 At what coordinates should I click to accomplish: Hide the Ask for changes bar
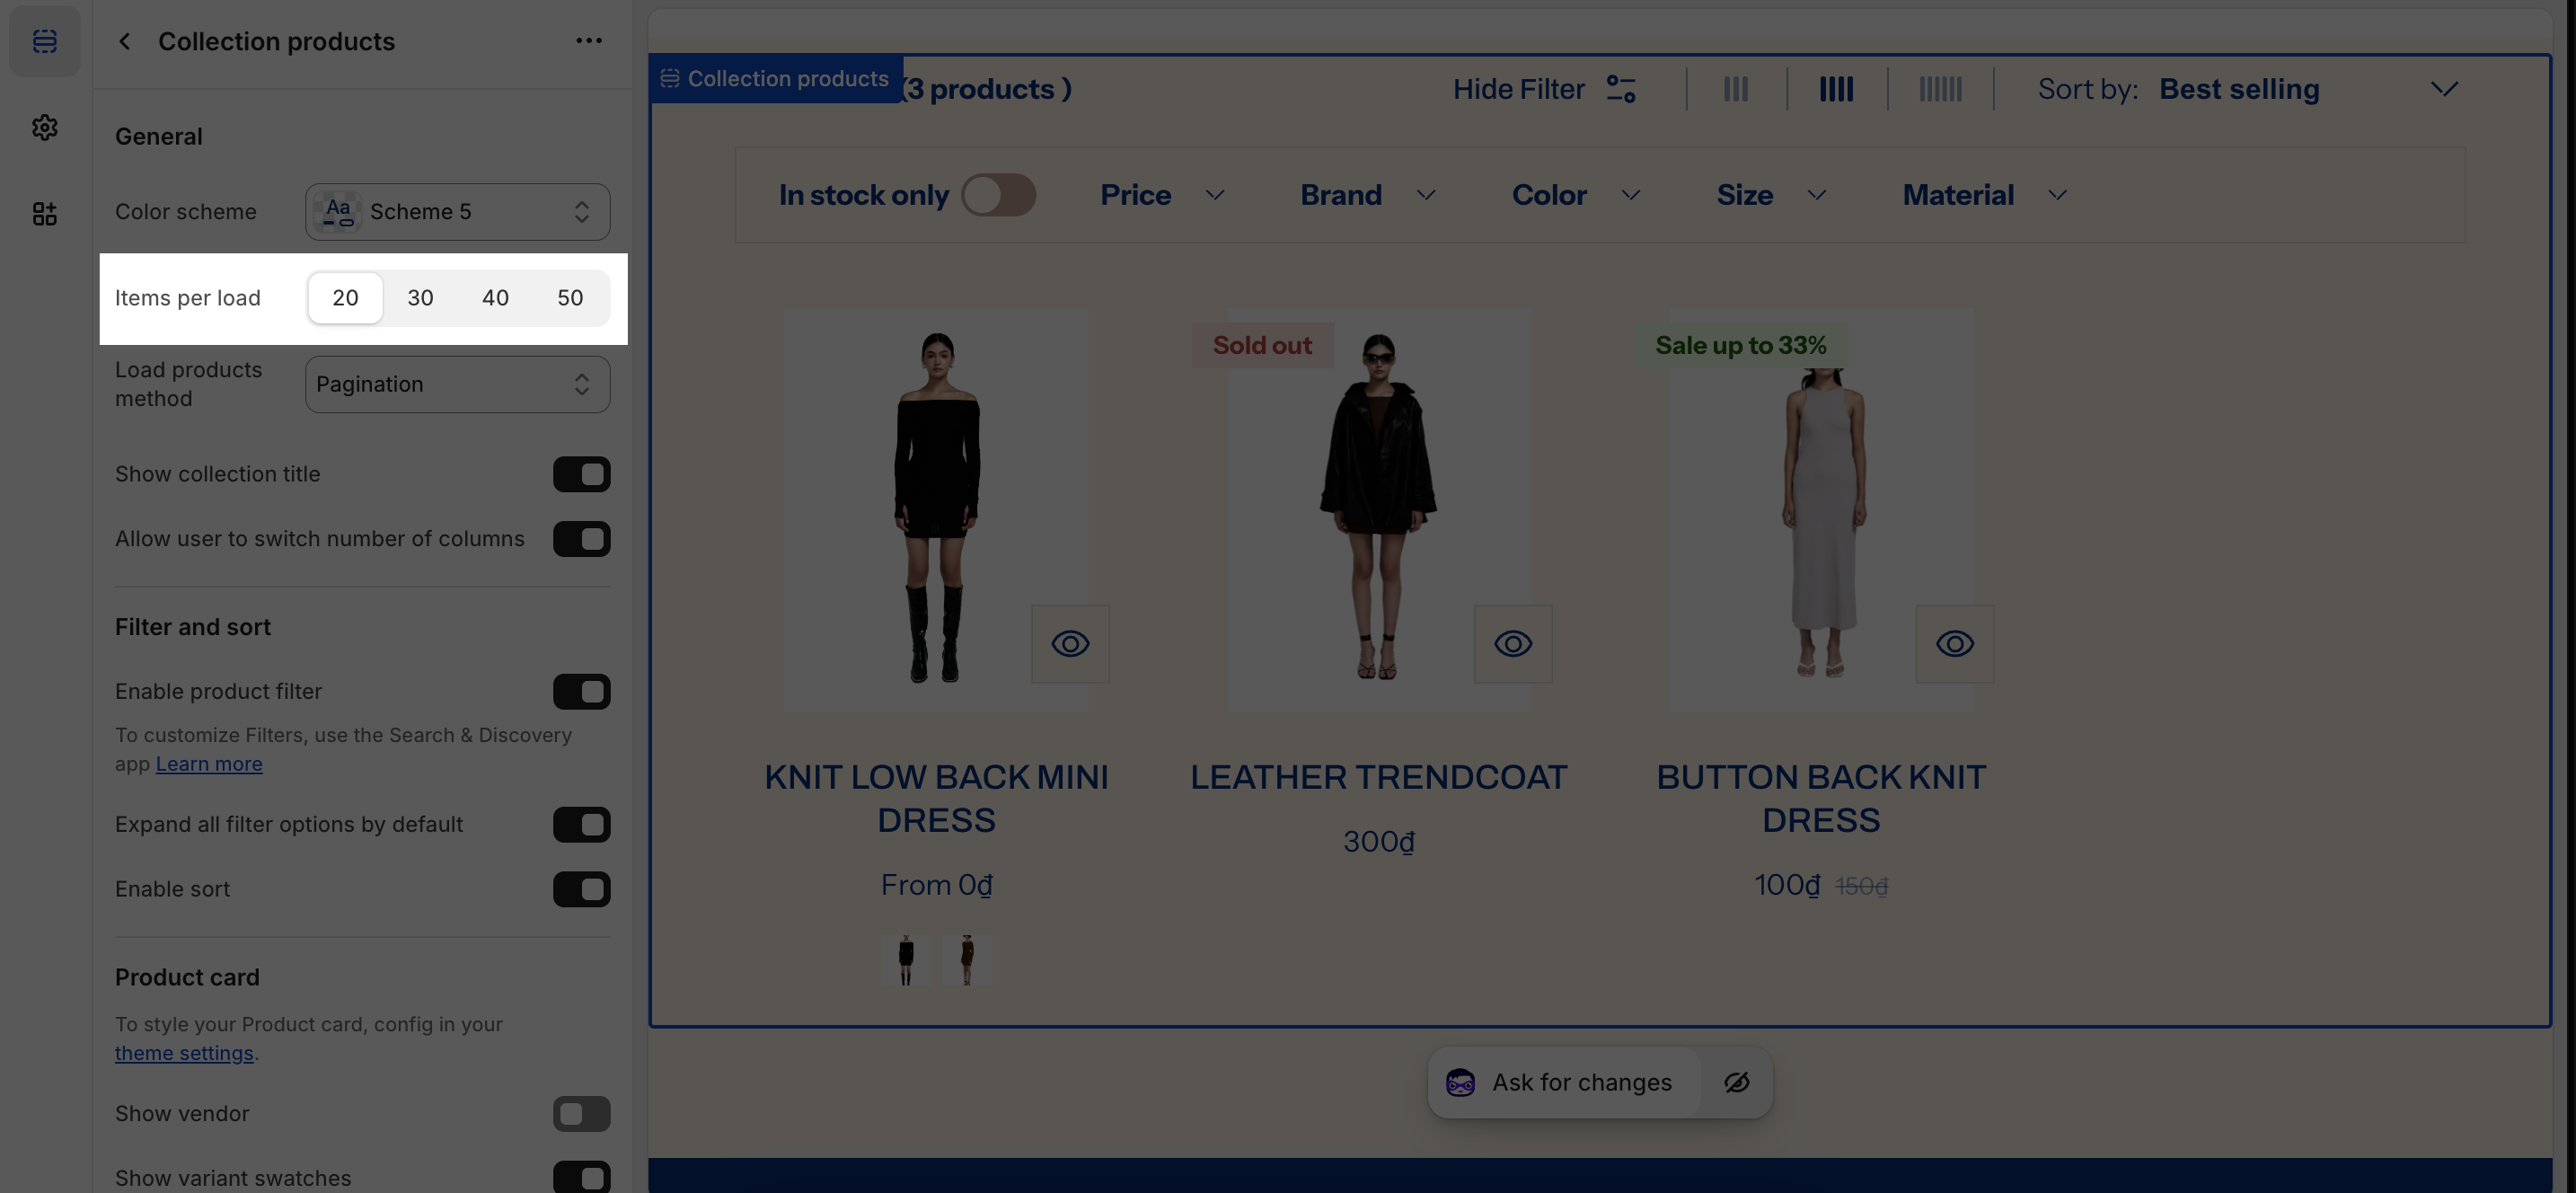coord(1736,1082)
